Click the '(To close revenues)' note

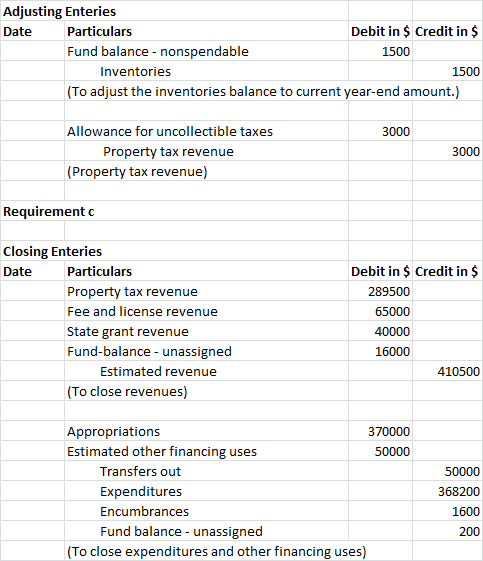coord(127,392)
